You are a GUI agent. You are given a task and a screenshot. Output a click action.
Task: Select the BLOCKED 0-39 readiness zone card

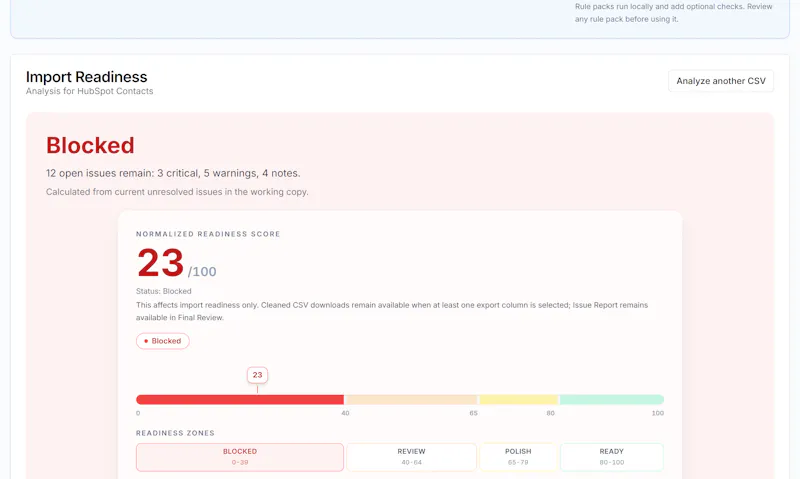[240, 457]
